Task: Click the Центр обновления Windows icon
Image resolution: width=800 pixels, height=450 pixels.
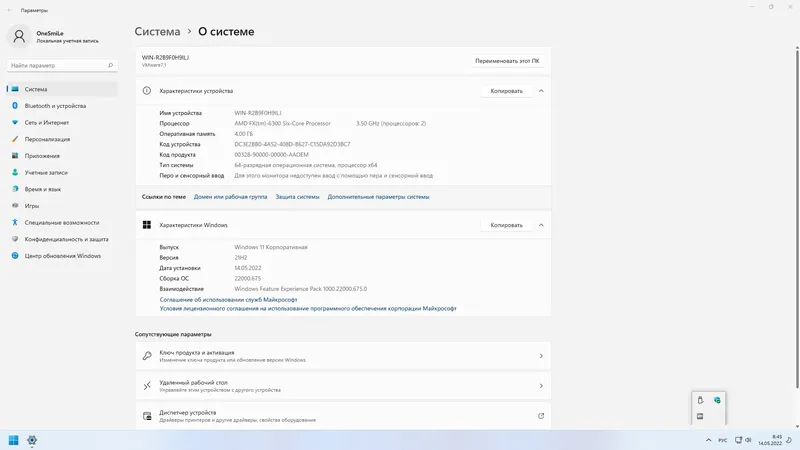Action: click(x=15, y=256)
